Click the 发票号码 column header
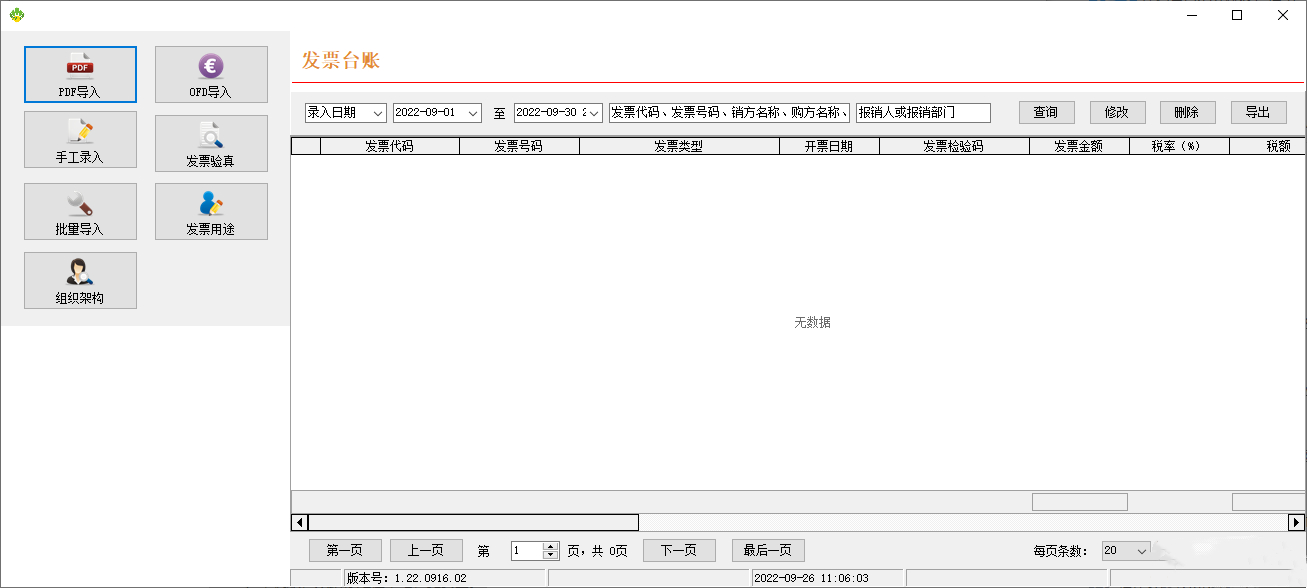Image resolution: width=1307 pixels, height=588 pixels. 518,146
